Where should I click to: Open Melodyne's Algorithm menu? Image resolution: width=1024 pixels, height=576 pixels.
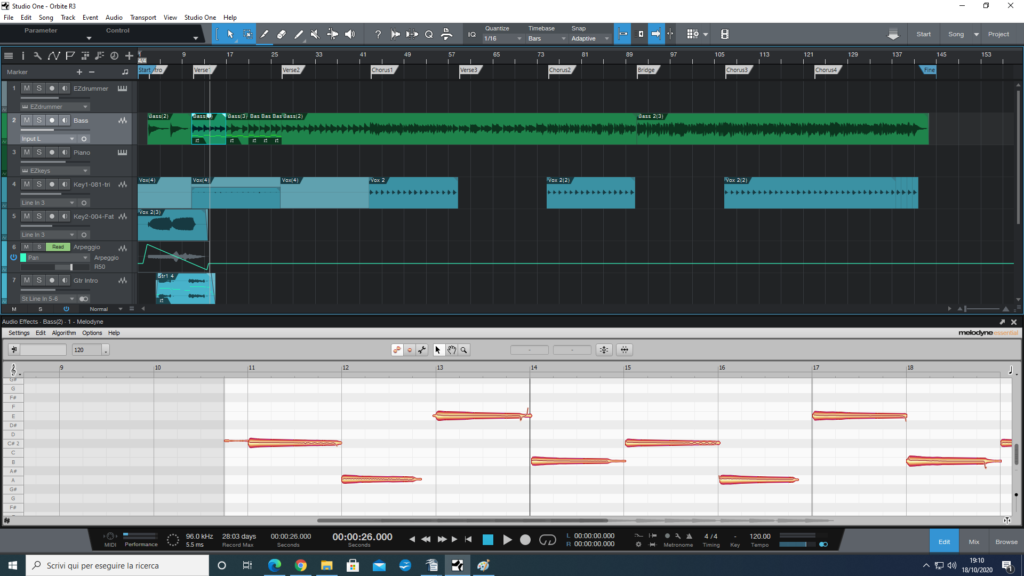point(63,333)
